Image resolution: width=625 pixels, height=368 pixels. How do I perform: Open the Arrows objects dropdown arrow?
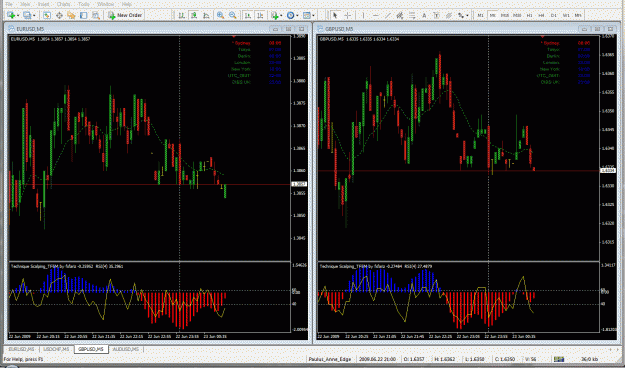click(x=467, y=16)
